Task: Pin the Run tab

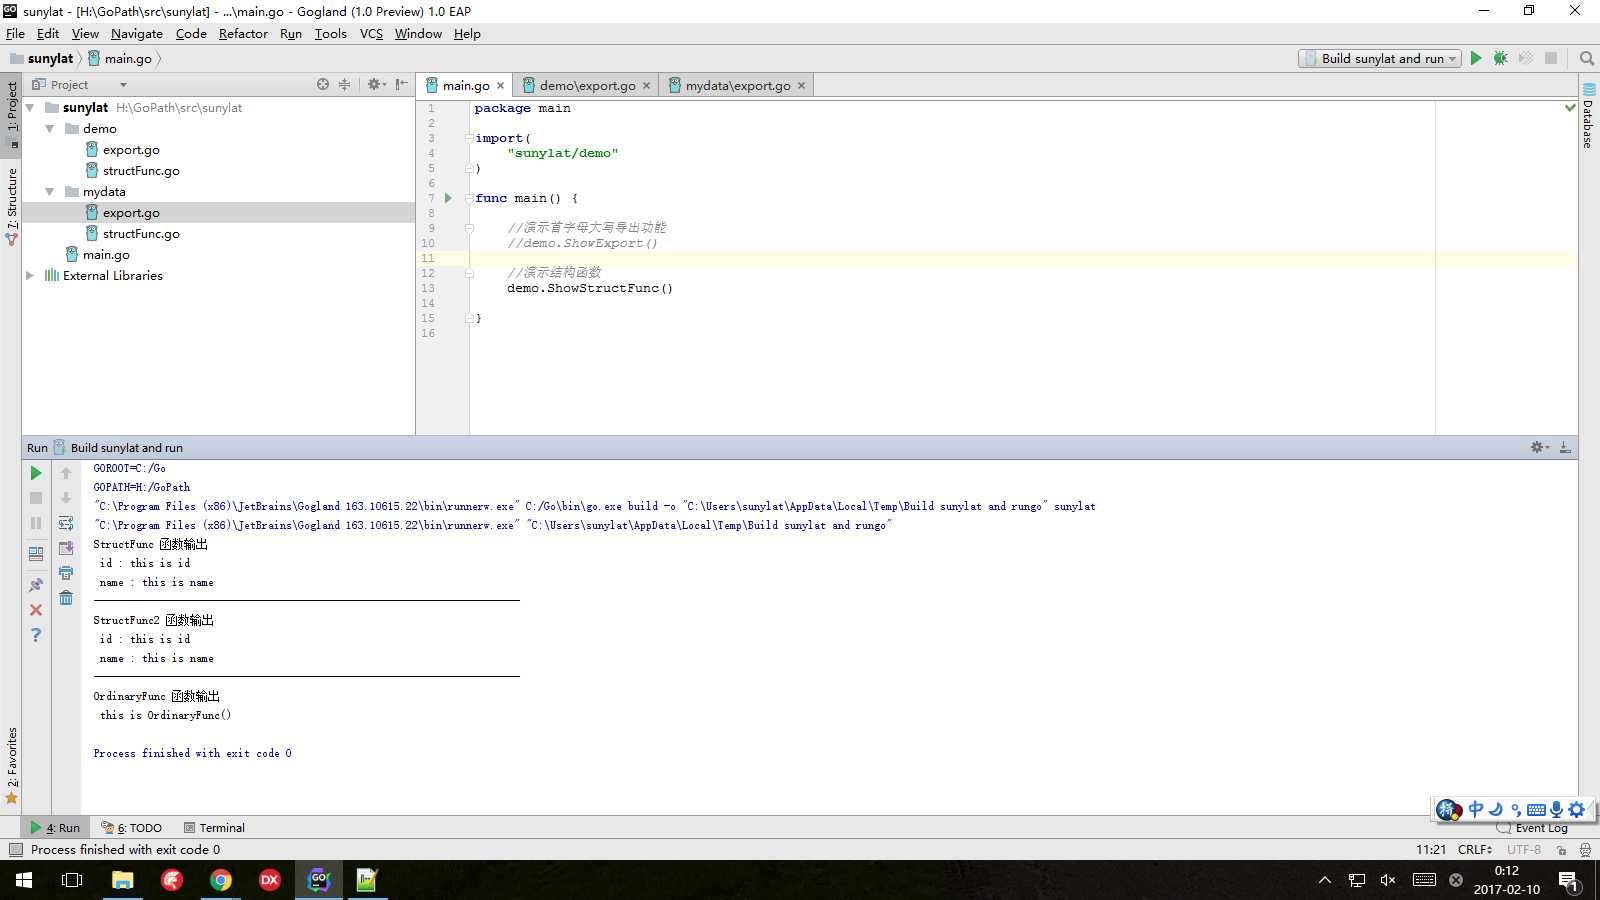Action: 36,585
